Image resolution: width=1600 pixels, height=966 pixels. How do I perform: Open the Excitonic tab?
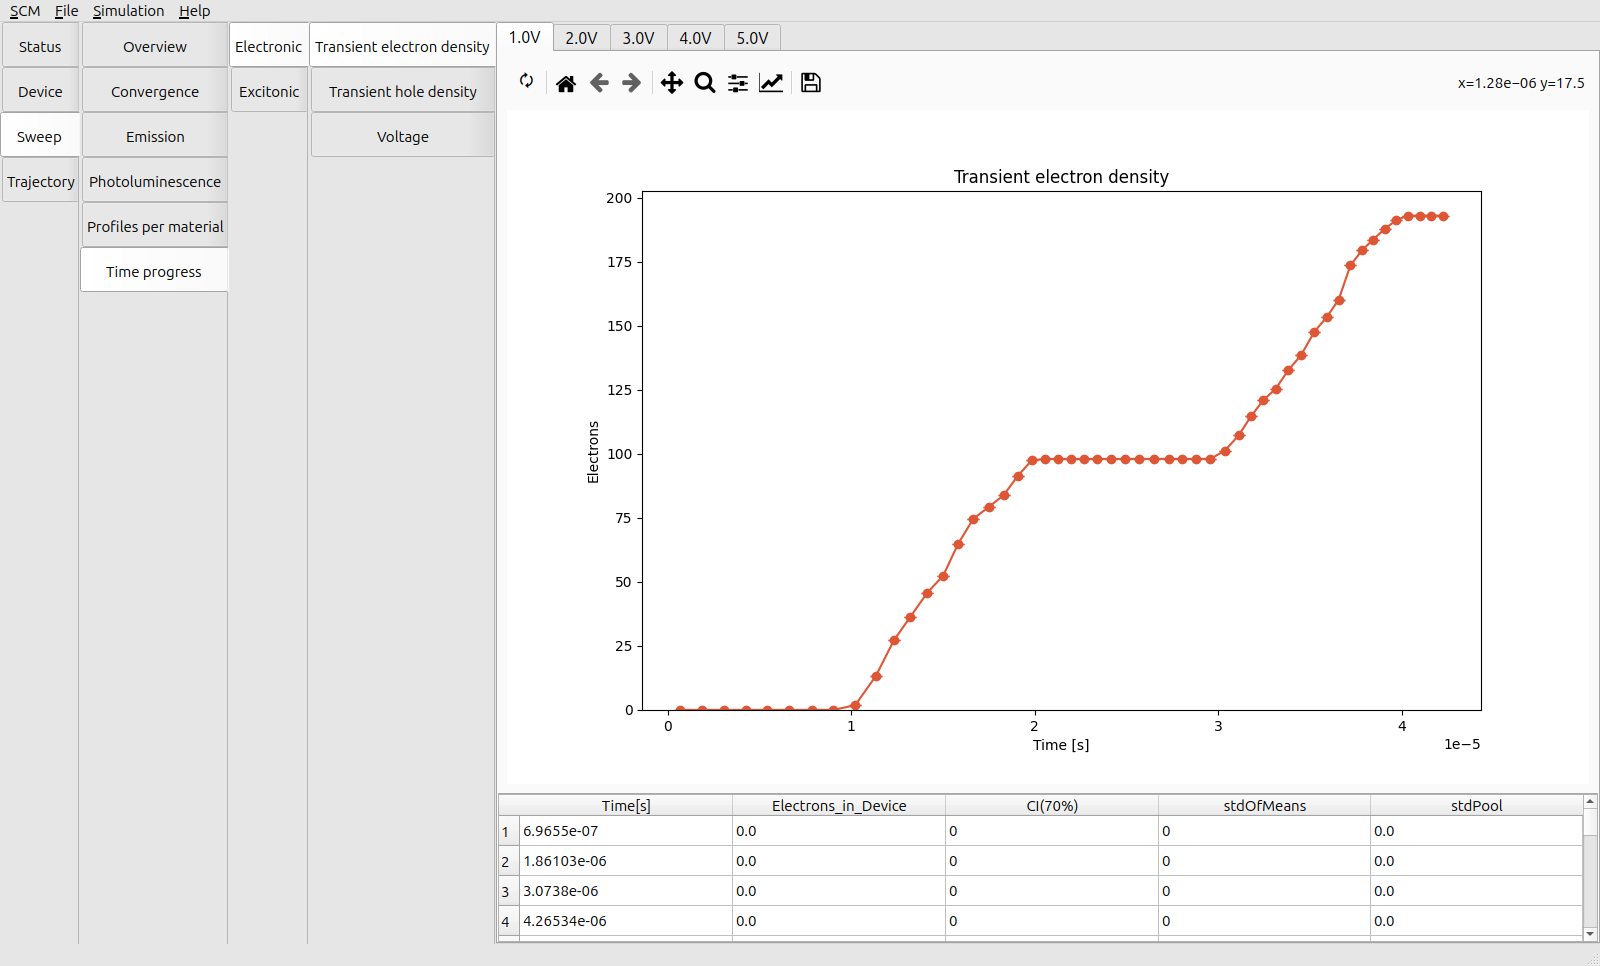pyautogui.click(x=269, y=92)
